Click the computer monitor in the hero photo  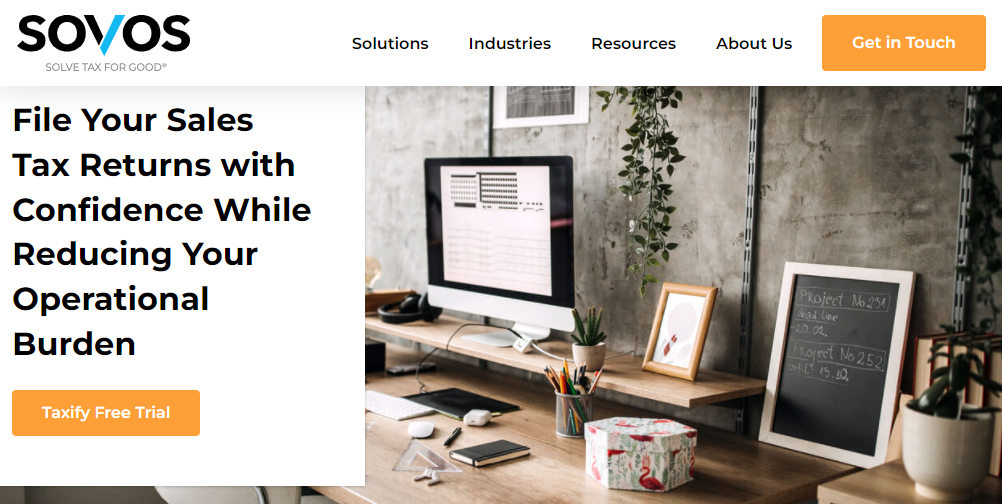point(500,249)
